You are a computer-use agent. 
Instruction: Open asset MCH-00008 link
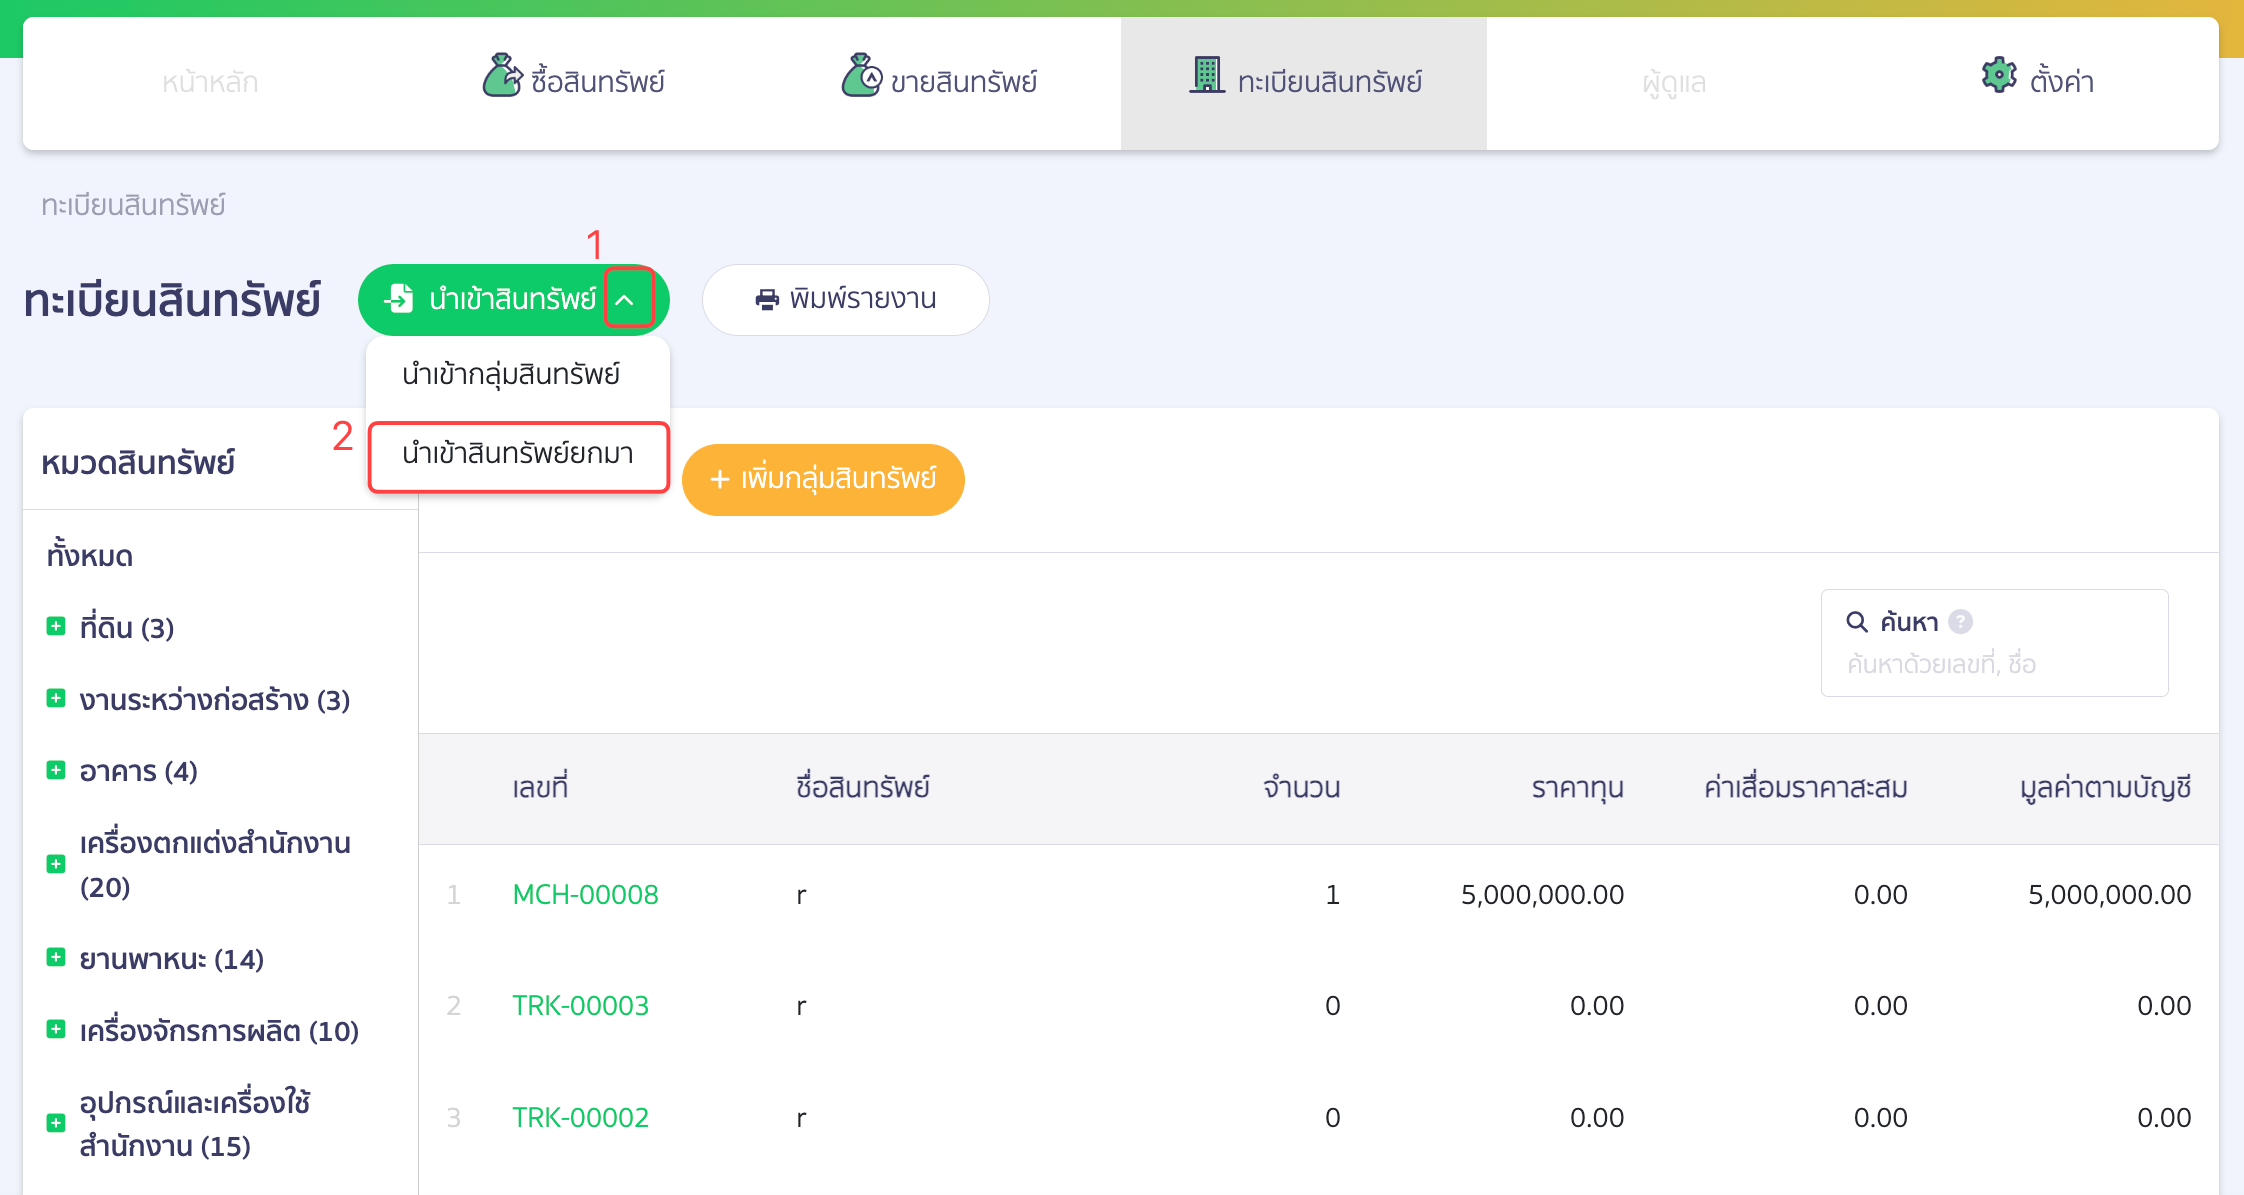[x=585, y=894]
